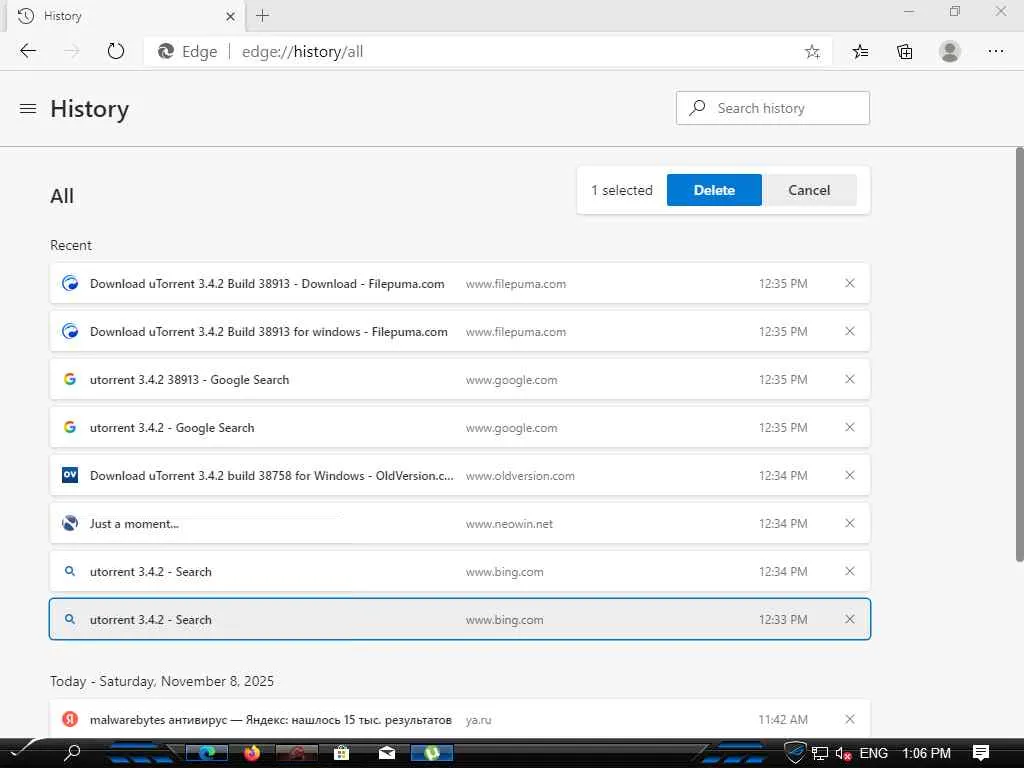
Task: Click the '1 selected' label
Action: 622,190
